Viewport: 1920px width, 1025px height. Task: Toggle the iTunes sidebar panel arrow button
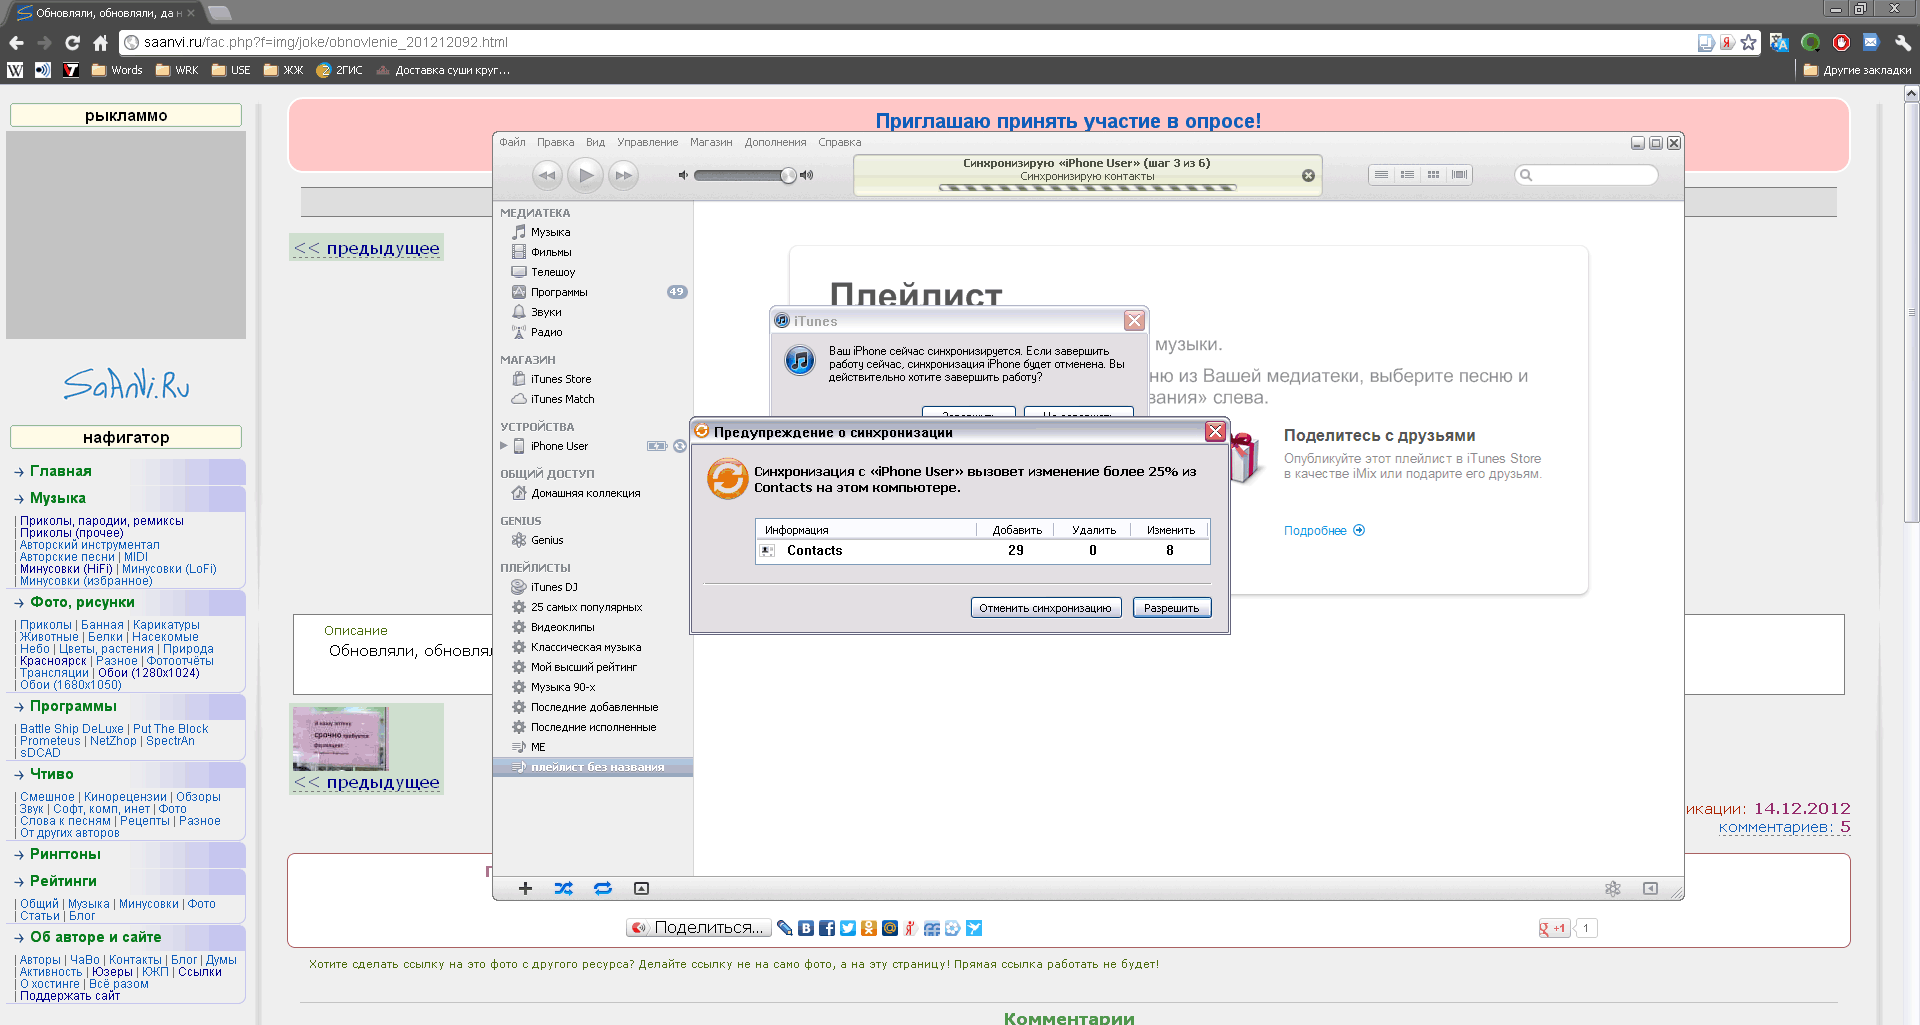click(1650, 888)
